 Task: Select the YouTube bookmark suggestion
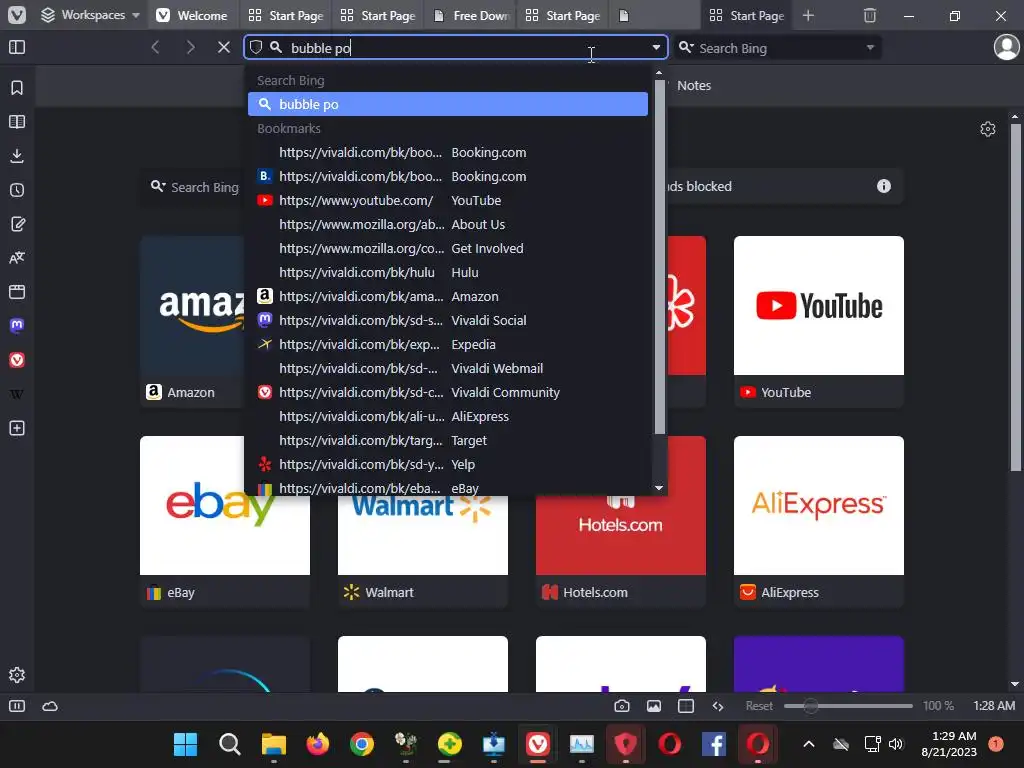point(448,200)
